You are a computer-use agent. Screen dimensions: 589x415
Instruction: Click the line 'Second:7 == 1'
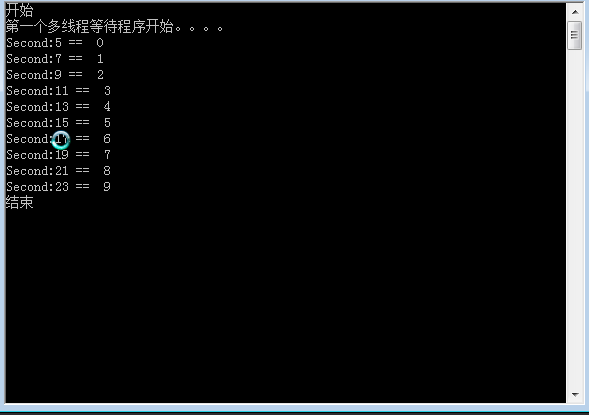[55, 59]
